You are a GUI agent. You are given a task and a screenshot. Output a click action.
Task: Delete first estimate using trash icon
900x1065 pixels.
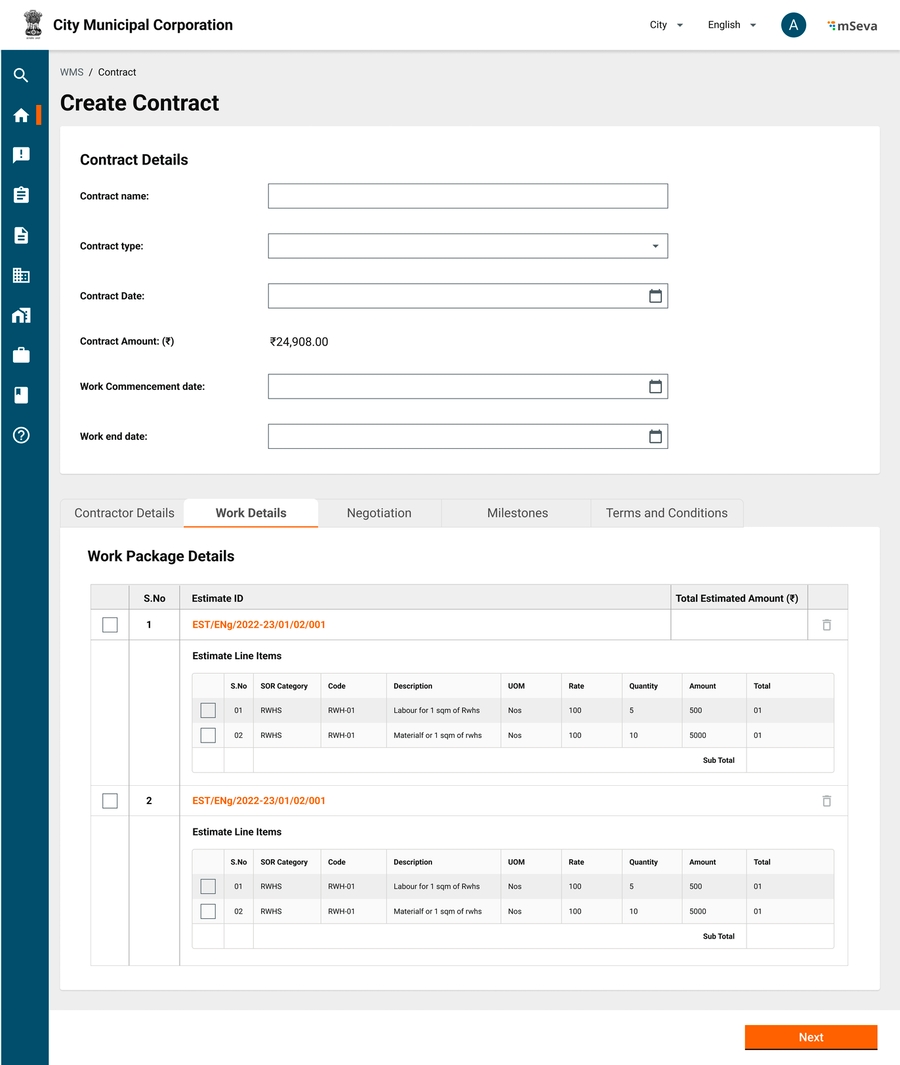[826, 625]
